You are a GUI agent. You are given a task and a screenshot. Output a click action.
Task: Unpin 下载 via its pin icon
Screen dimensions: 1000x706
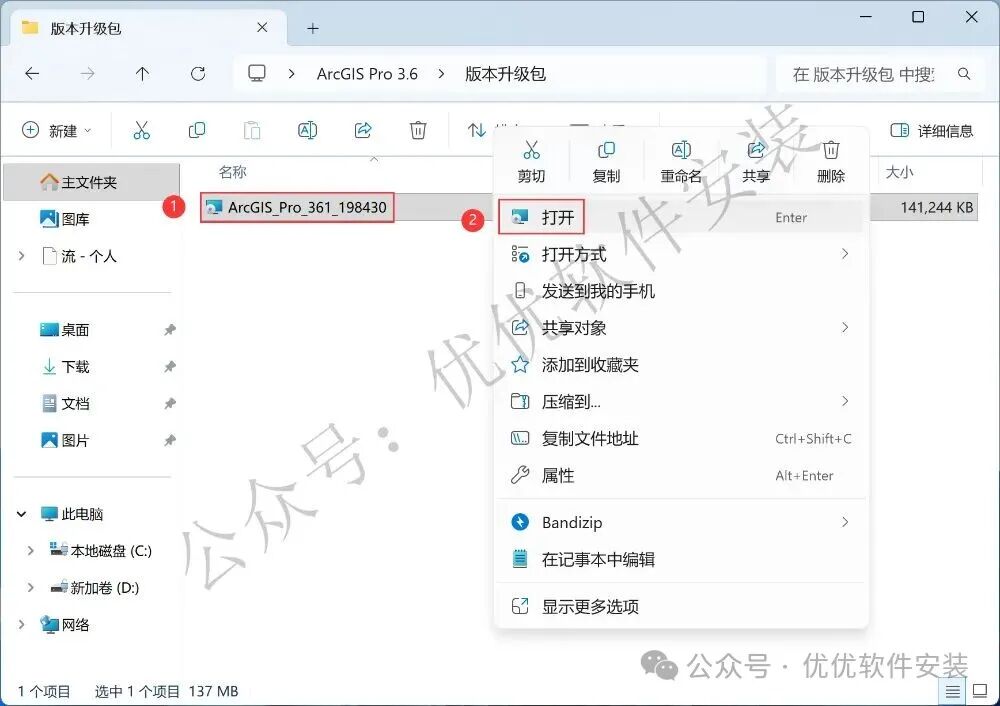point(170,367)
